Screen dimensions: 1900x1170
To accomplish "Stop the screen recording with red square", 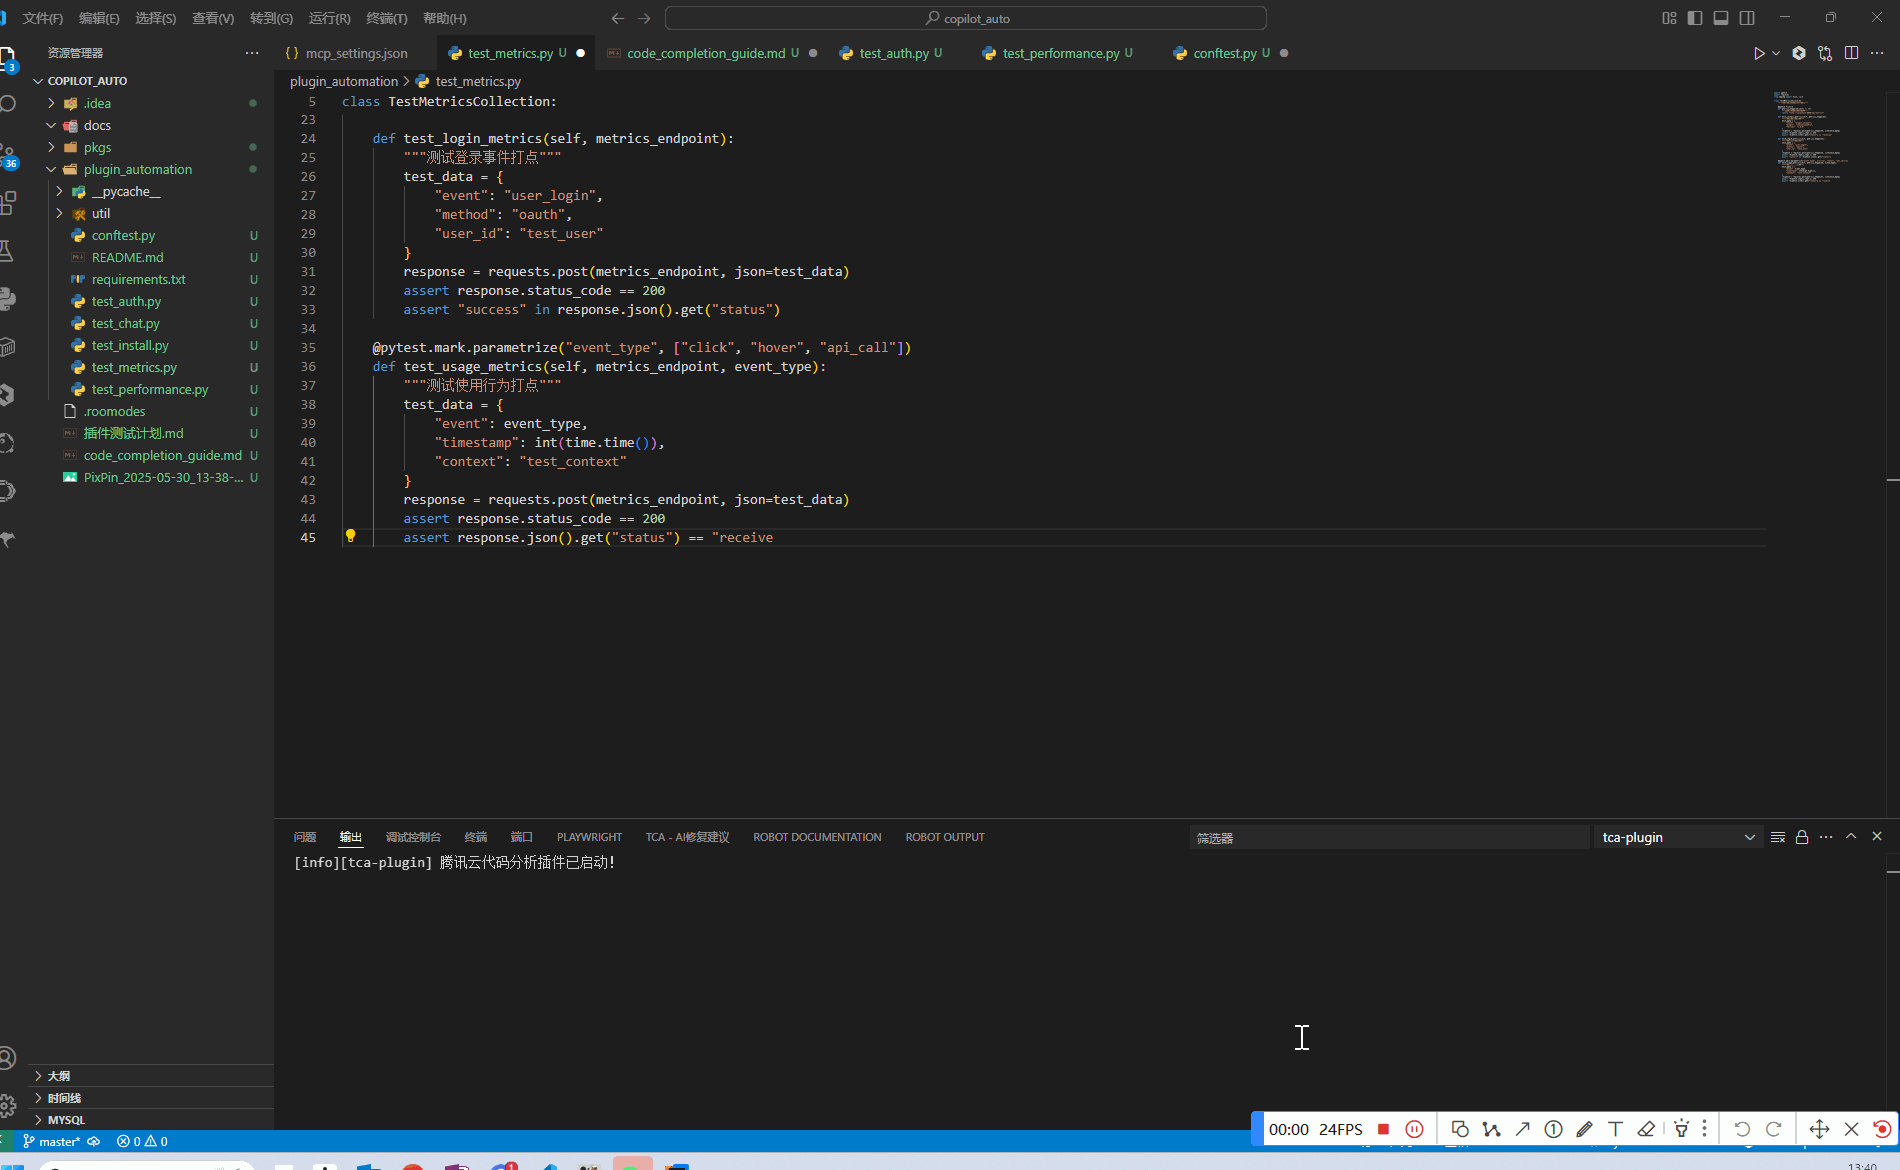I will (1383, 1129).
